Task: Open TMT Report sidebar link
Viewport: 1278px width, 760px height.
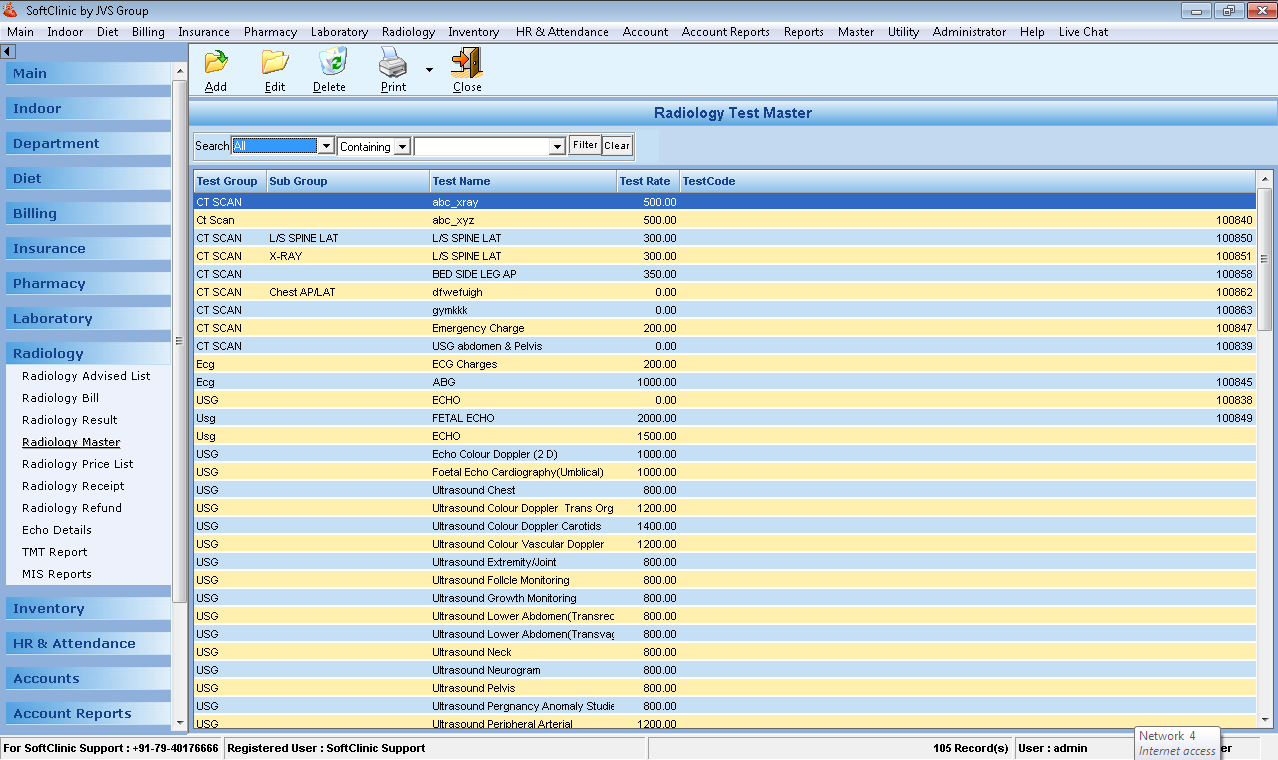Action: coord(54,552)
